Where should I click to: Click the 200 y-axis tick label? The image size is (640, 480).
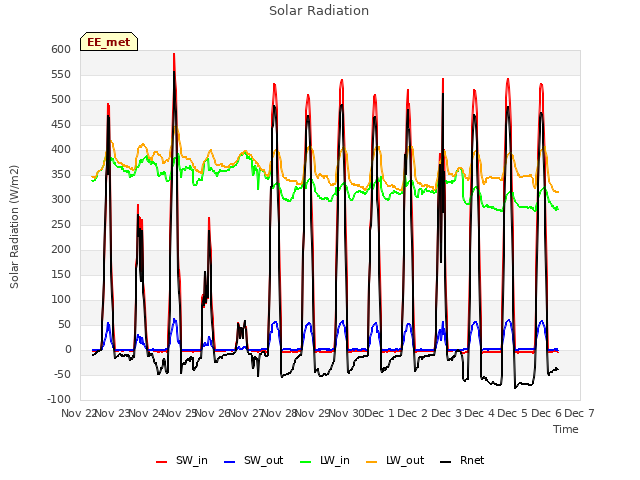pos(61,249)
